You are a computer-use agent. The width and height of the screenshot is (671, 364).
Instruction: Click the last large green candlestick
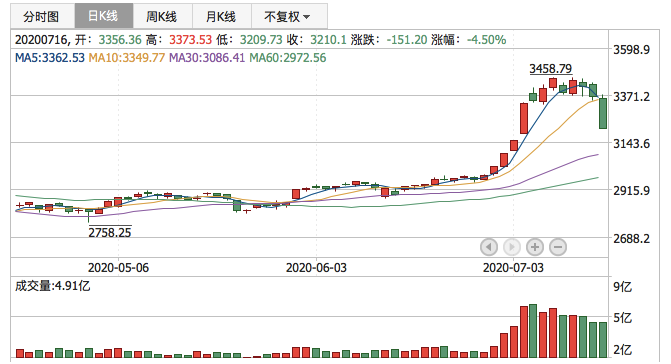pos(603,113)
